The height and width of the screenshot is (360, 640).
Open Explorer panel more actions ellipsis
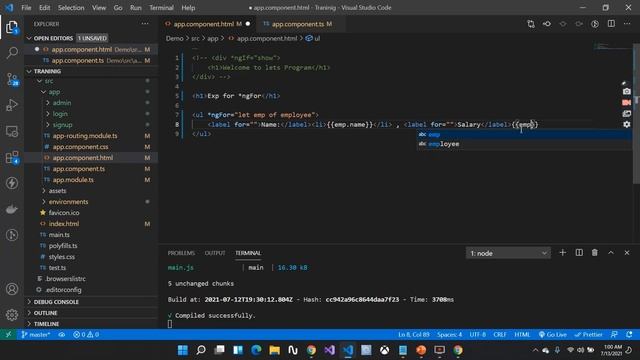(x=145, y=24)
